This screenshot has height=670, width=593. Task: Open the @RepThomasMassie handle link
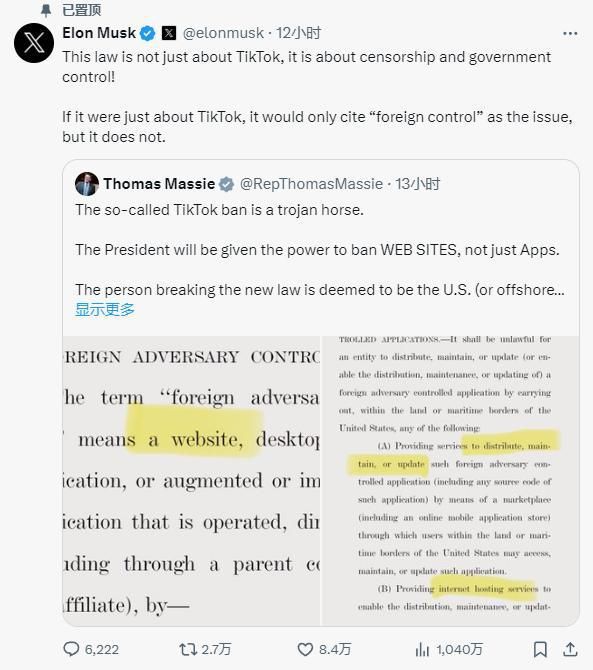(311, 184)
